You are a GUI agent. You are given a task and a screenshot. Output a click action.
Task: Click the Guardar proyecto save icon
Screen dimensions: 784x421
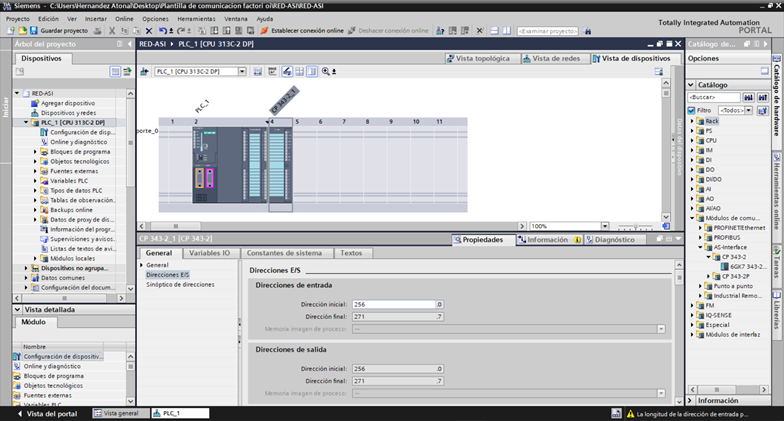pyautogui.click(x=34, y=30)
